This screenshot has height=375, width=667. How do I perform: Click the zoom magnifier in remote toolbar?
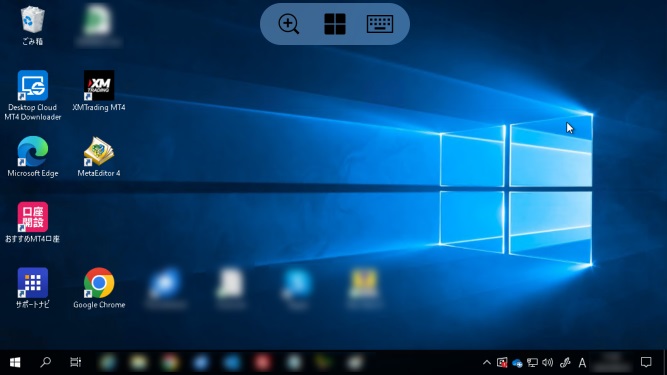click(289, 24)
